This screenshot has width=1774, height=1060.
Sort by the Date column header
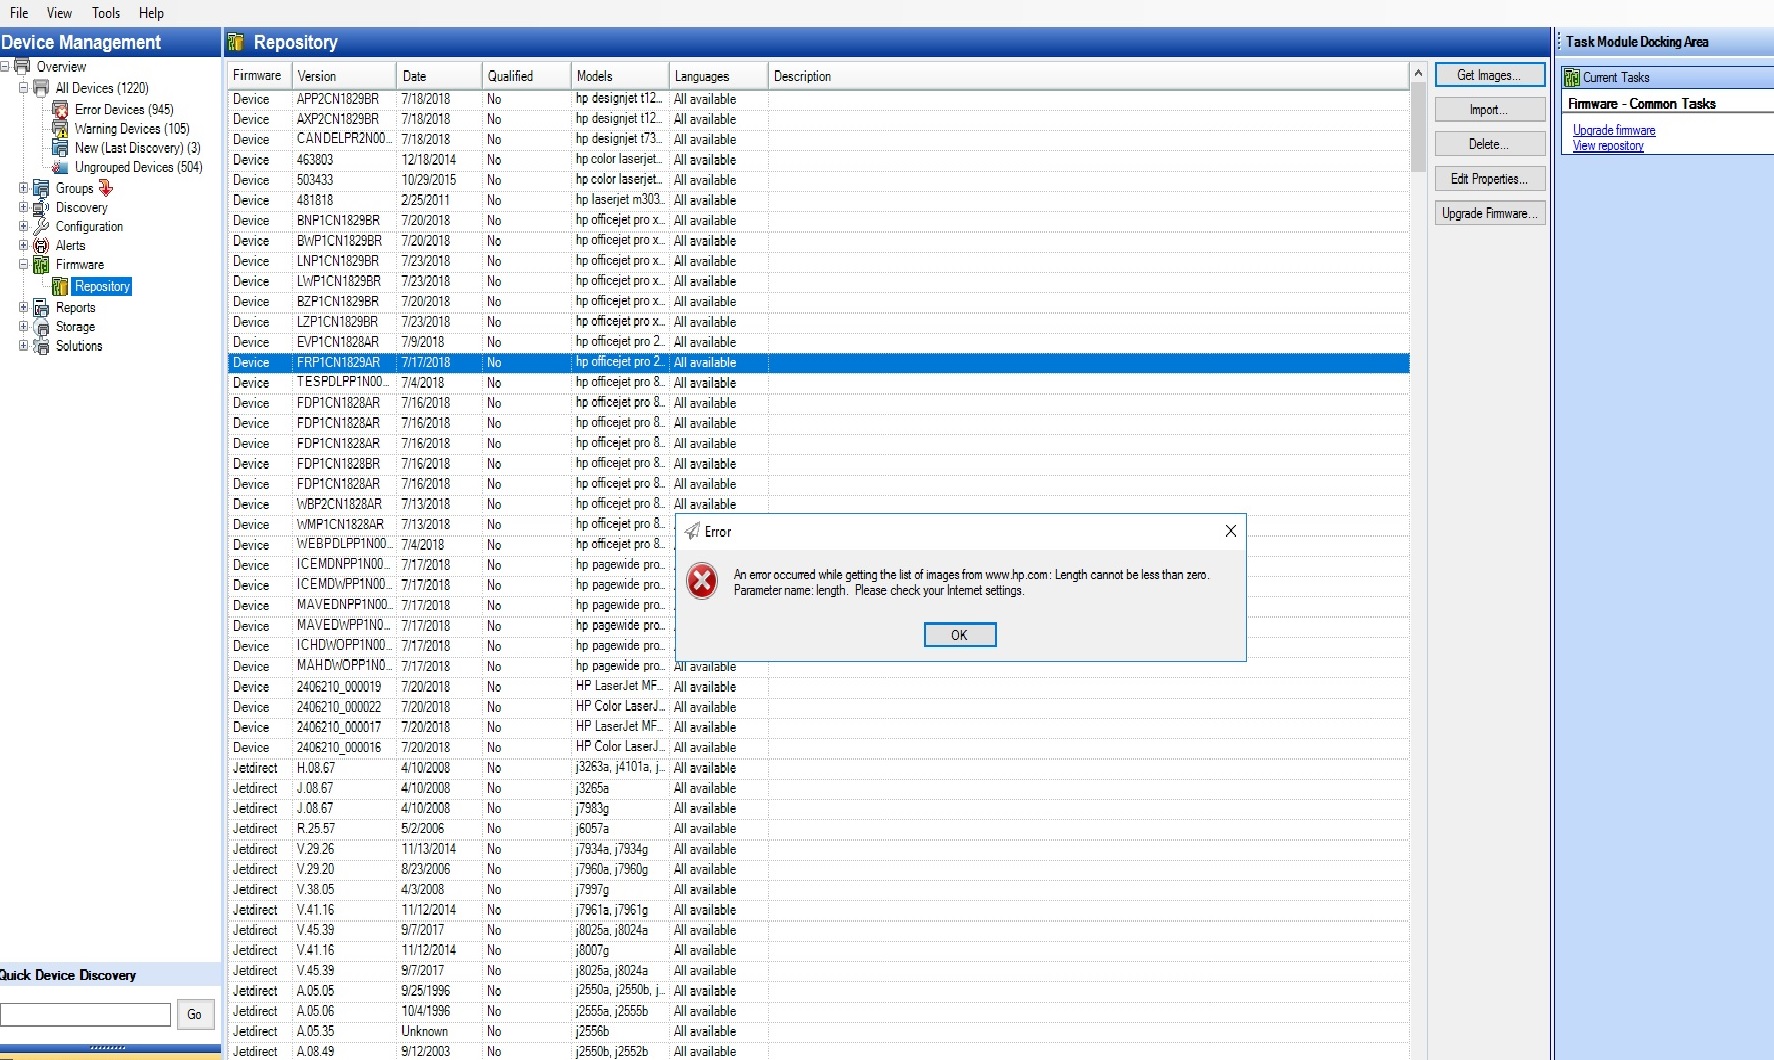point(439,76)
